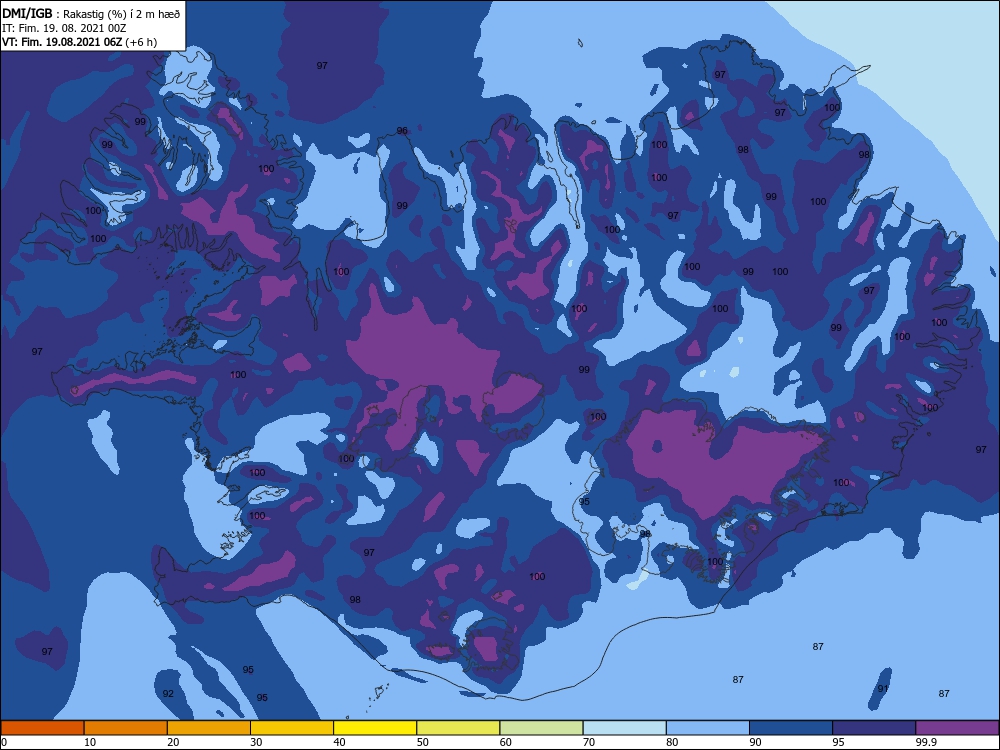Click the '96' humidity value on the map
This screenshot has width=1000, height=750.
[402, 131]
